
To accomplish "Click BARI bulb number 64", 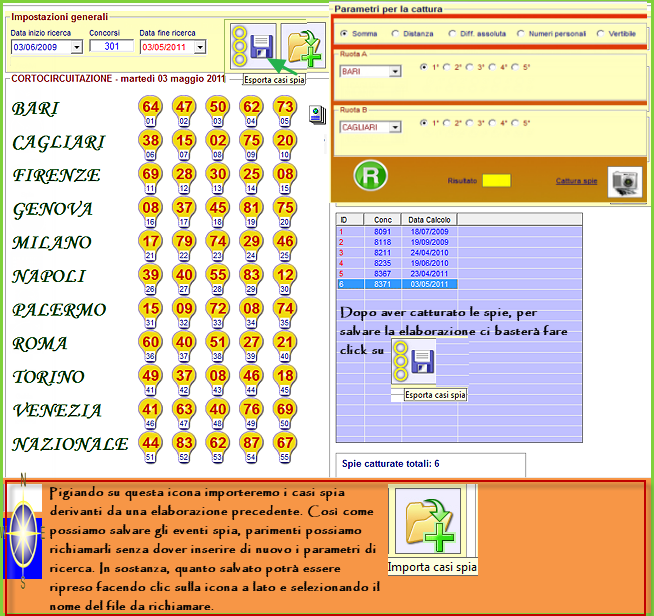I will point(150,111).
